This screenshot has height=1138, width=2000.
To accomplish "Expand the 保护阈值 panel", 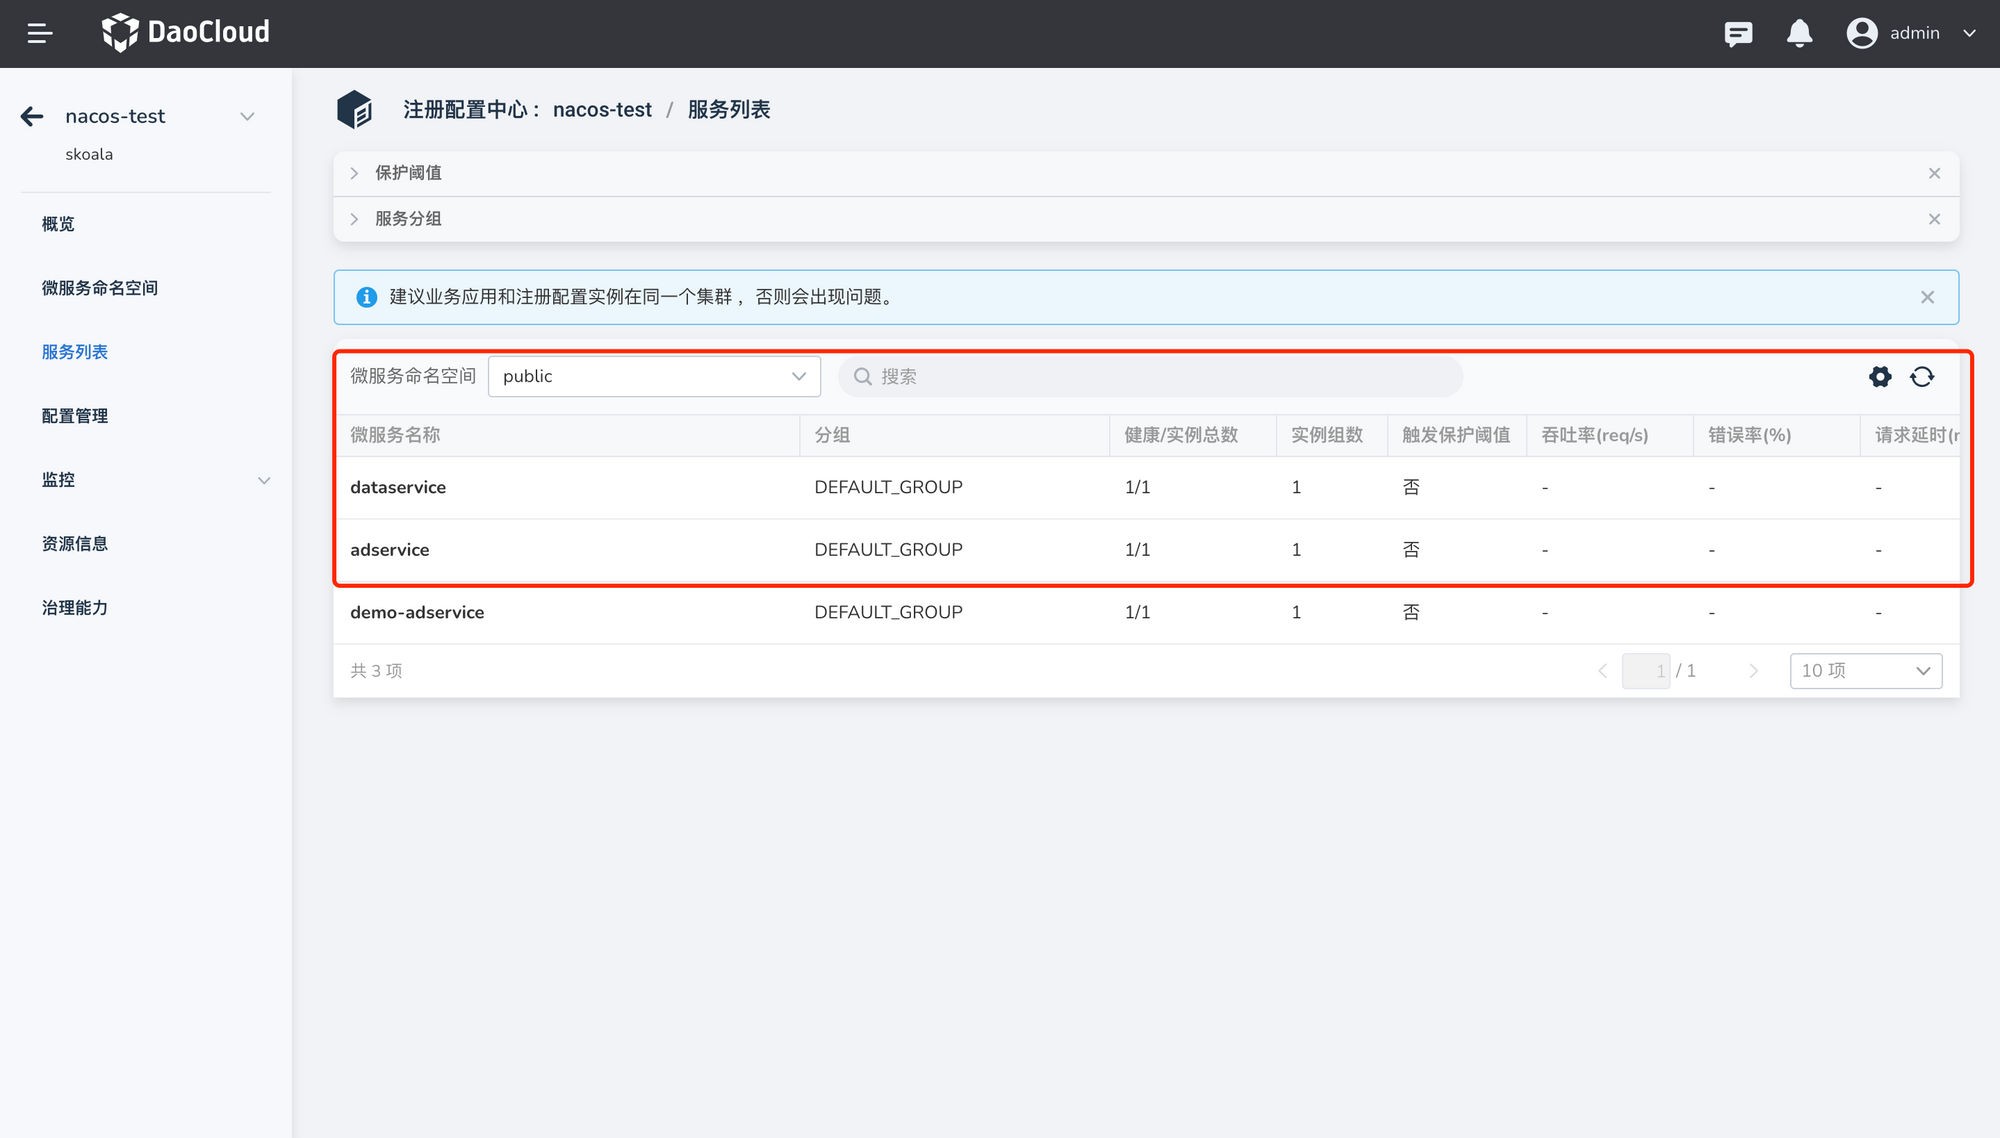I will (354, 173).
